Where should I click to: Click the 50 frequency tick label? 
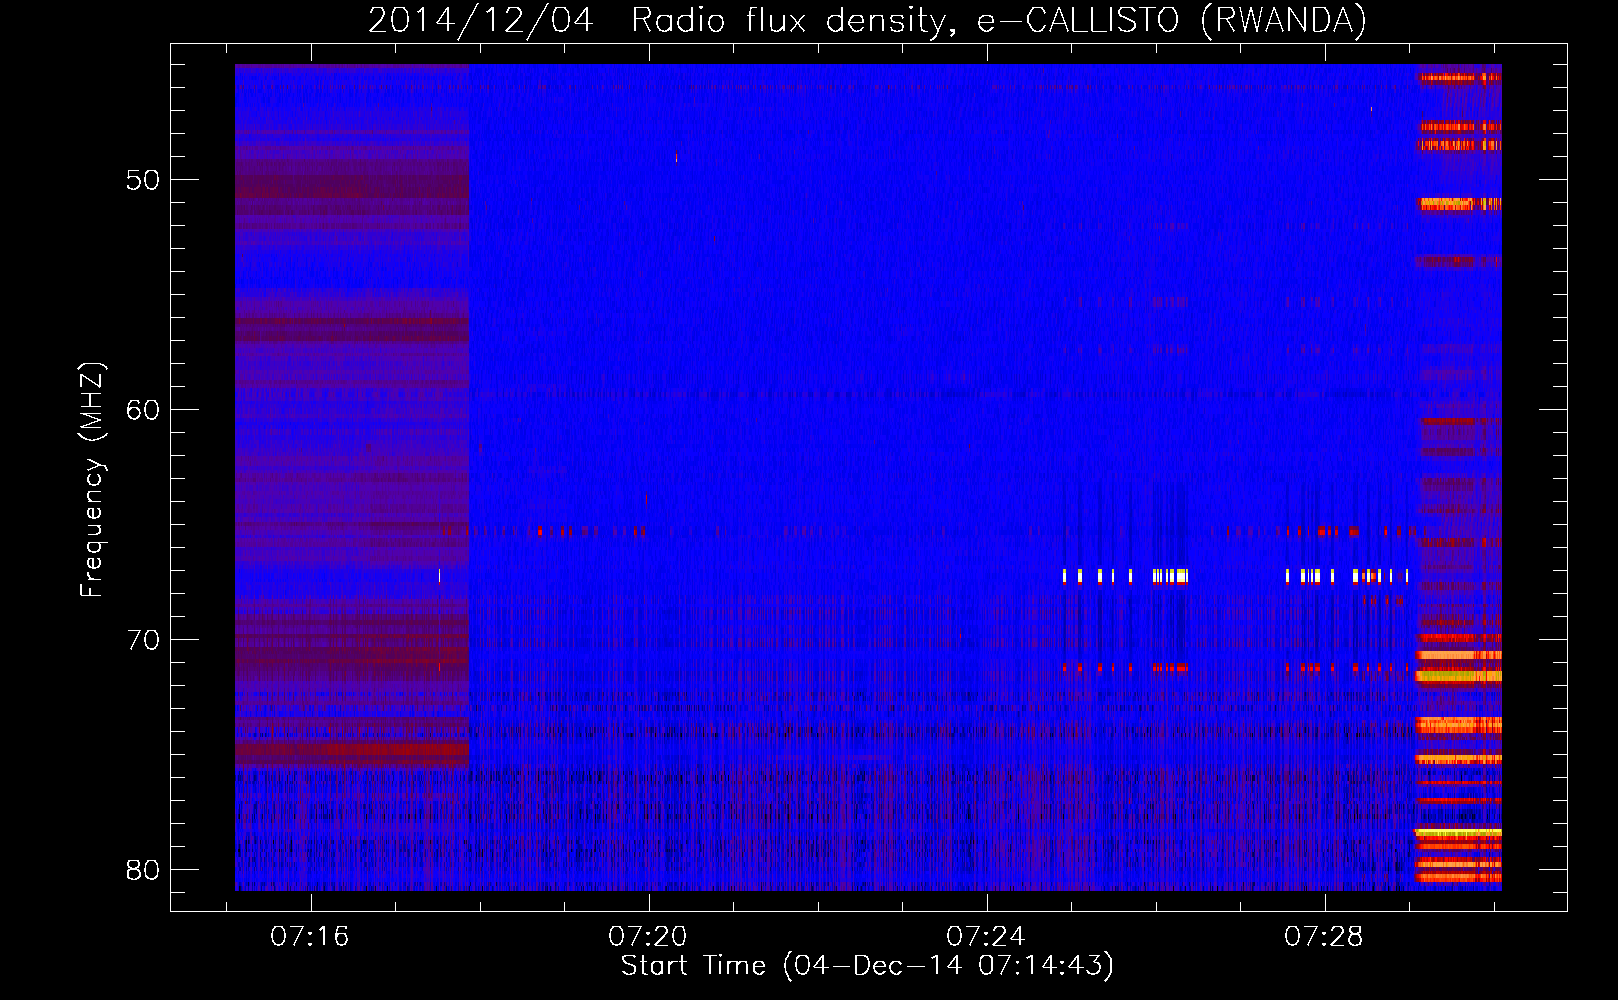pos(143,181)
